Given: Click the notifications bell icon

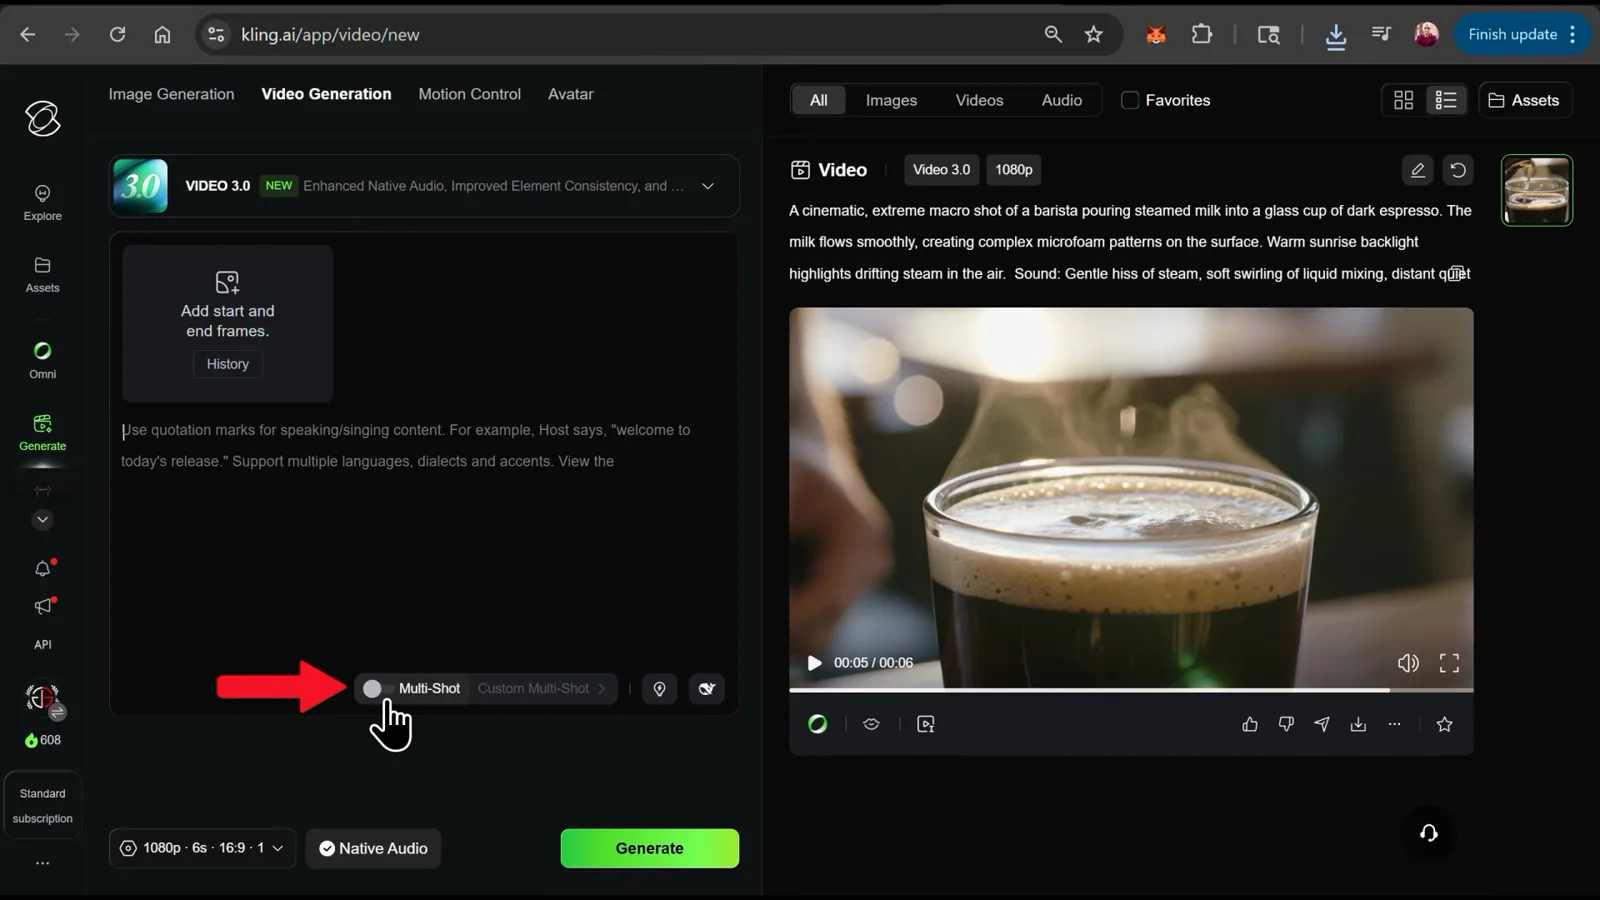Looking at the screenshot, I should click(42, 569).
